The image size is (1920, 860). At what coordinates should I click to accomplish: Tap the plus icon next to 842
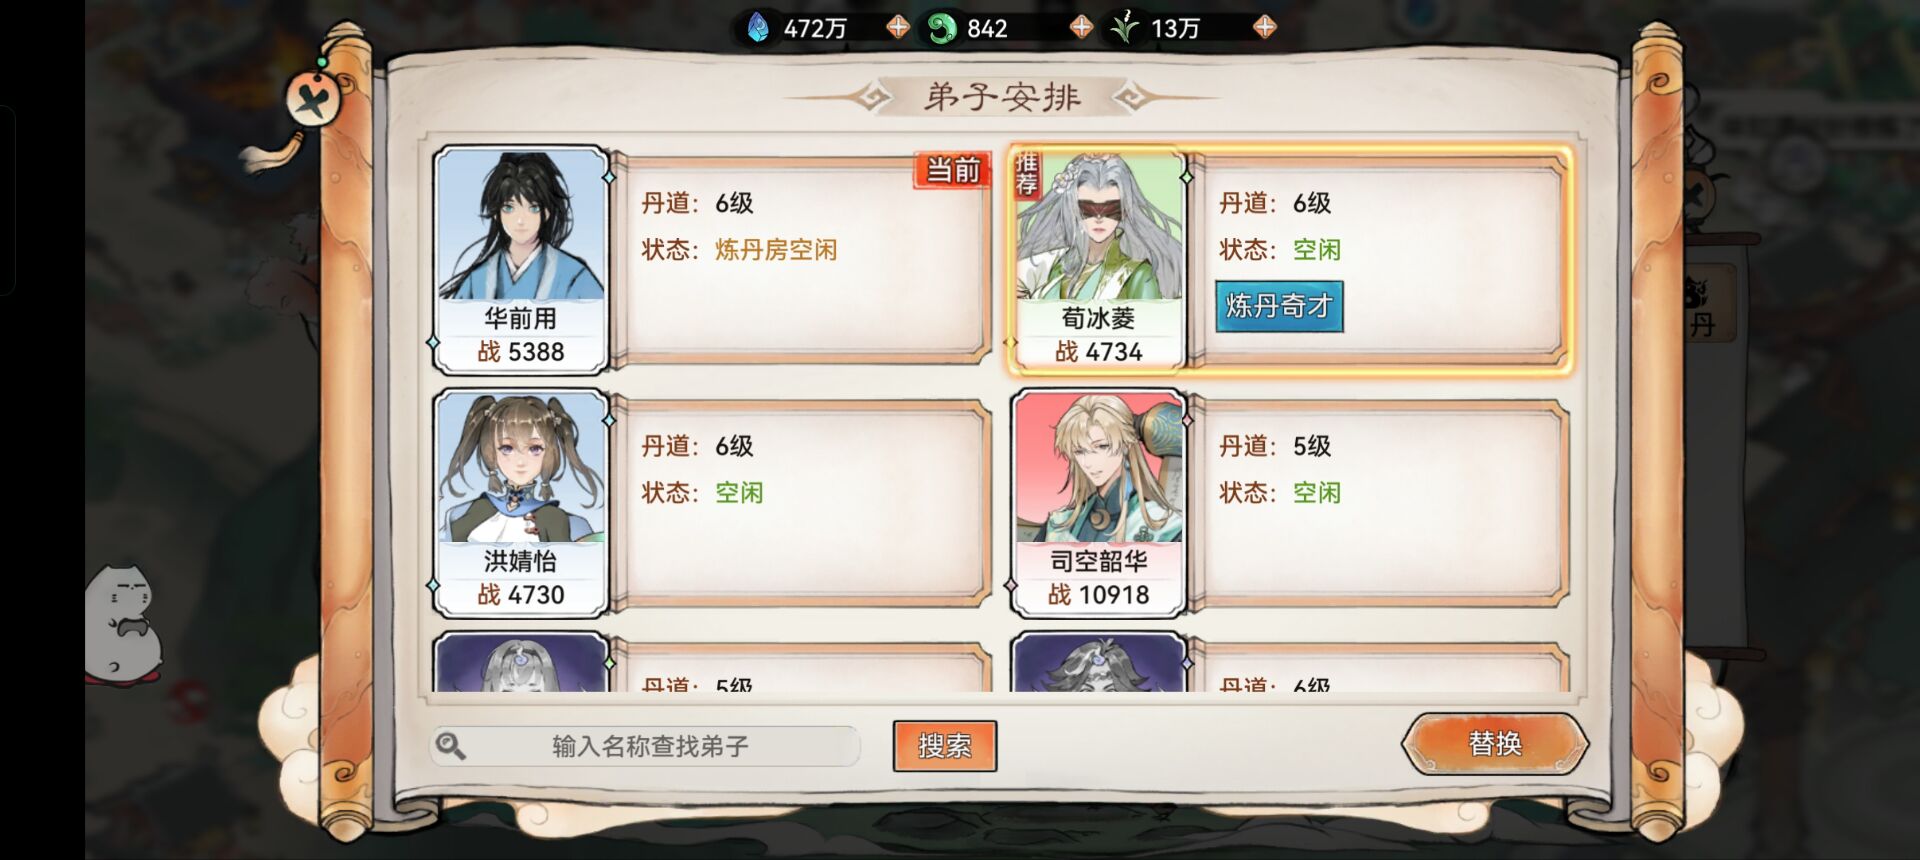[x=1081, y=27]
